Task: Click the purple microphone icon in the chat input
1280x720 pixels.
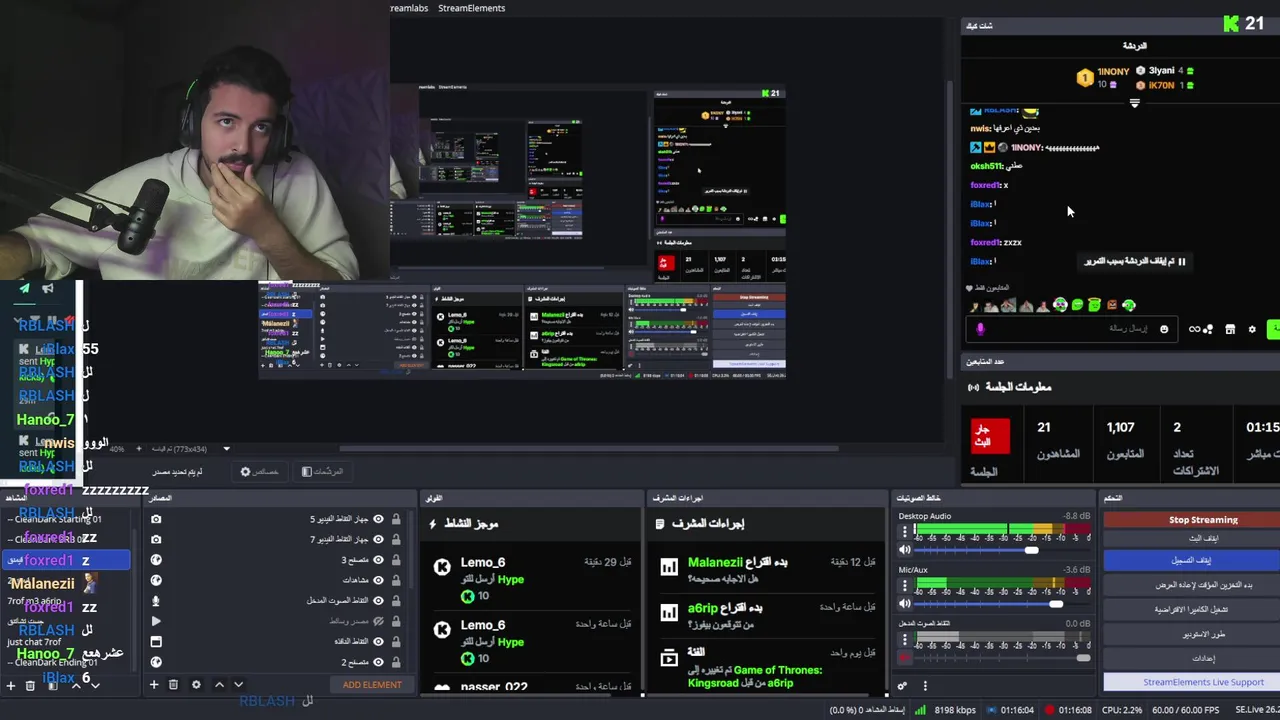Action: 980,329
